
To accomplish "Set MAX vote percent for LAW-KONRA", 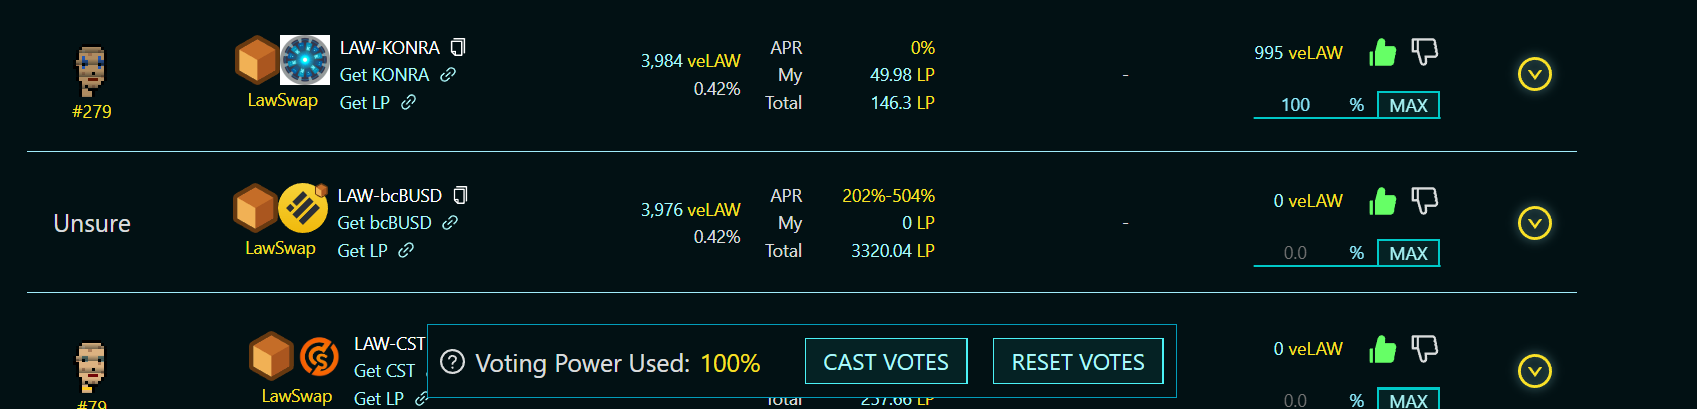I will click(1408, 105).
